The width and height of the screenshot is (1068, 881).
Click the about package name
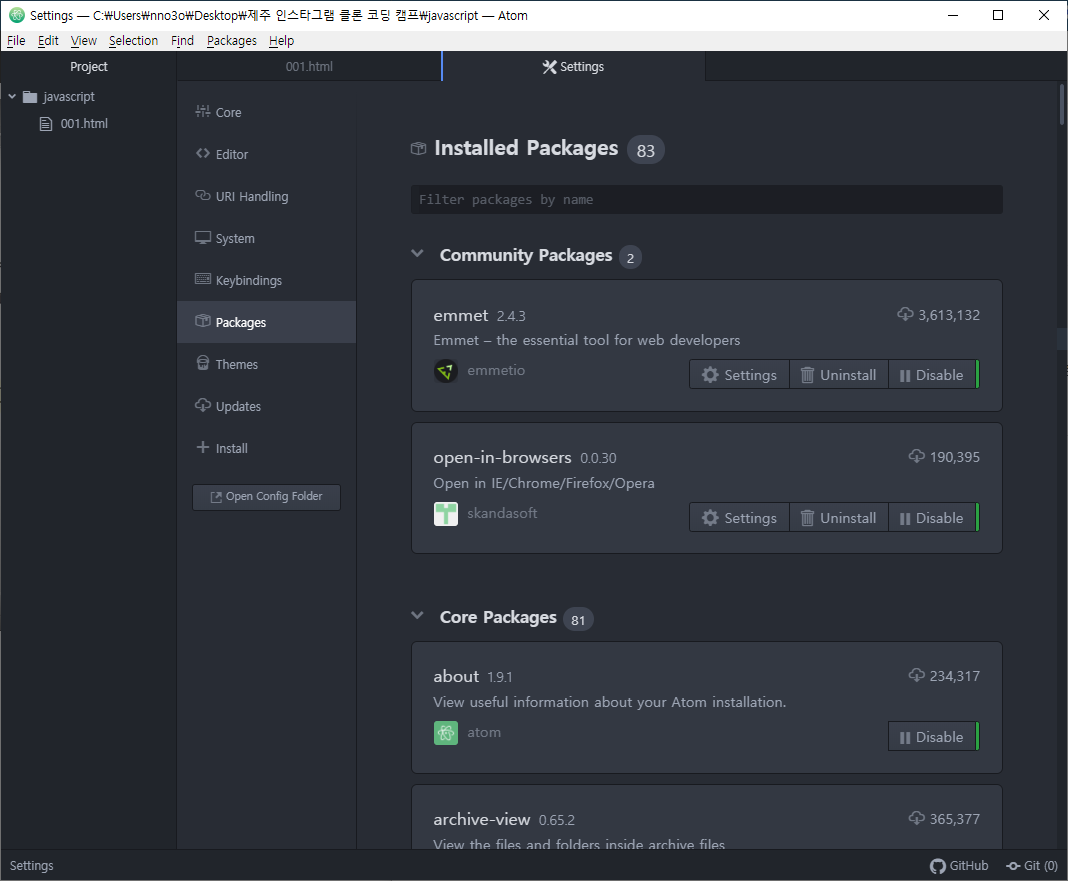click(x=456, y=677)
